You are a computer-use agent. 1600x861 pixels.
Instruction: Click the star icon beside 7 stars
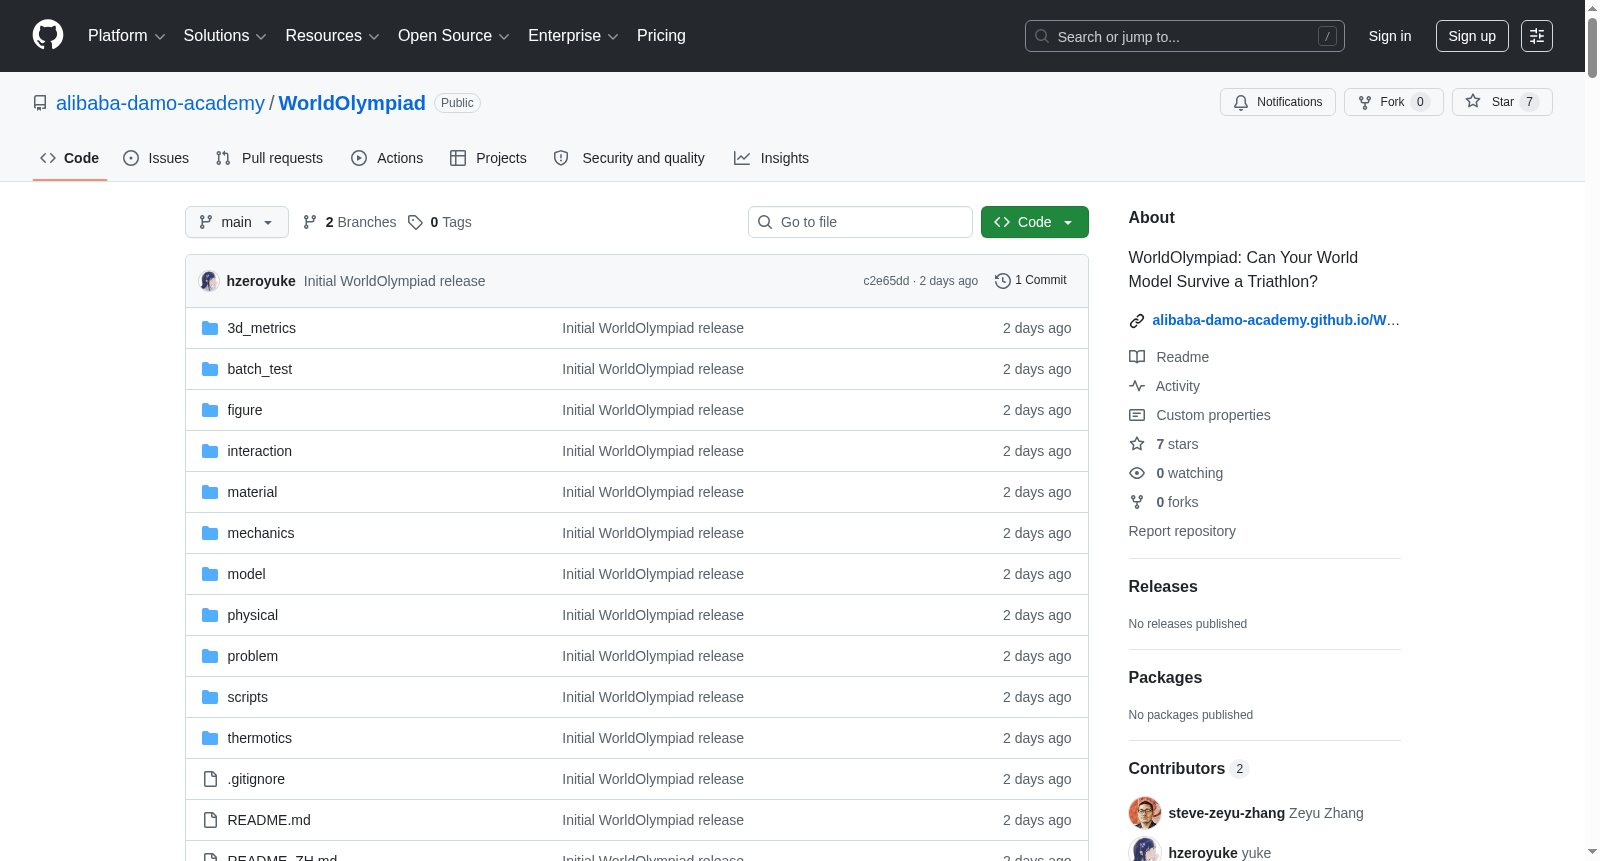click(1137, 444)
